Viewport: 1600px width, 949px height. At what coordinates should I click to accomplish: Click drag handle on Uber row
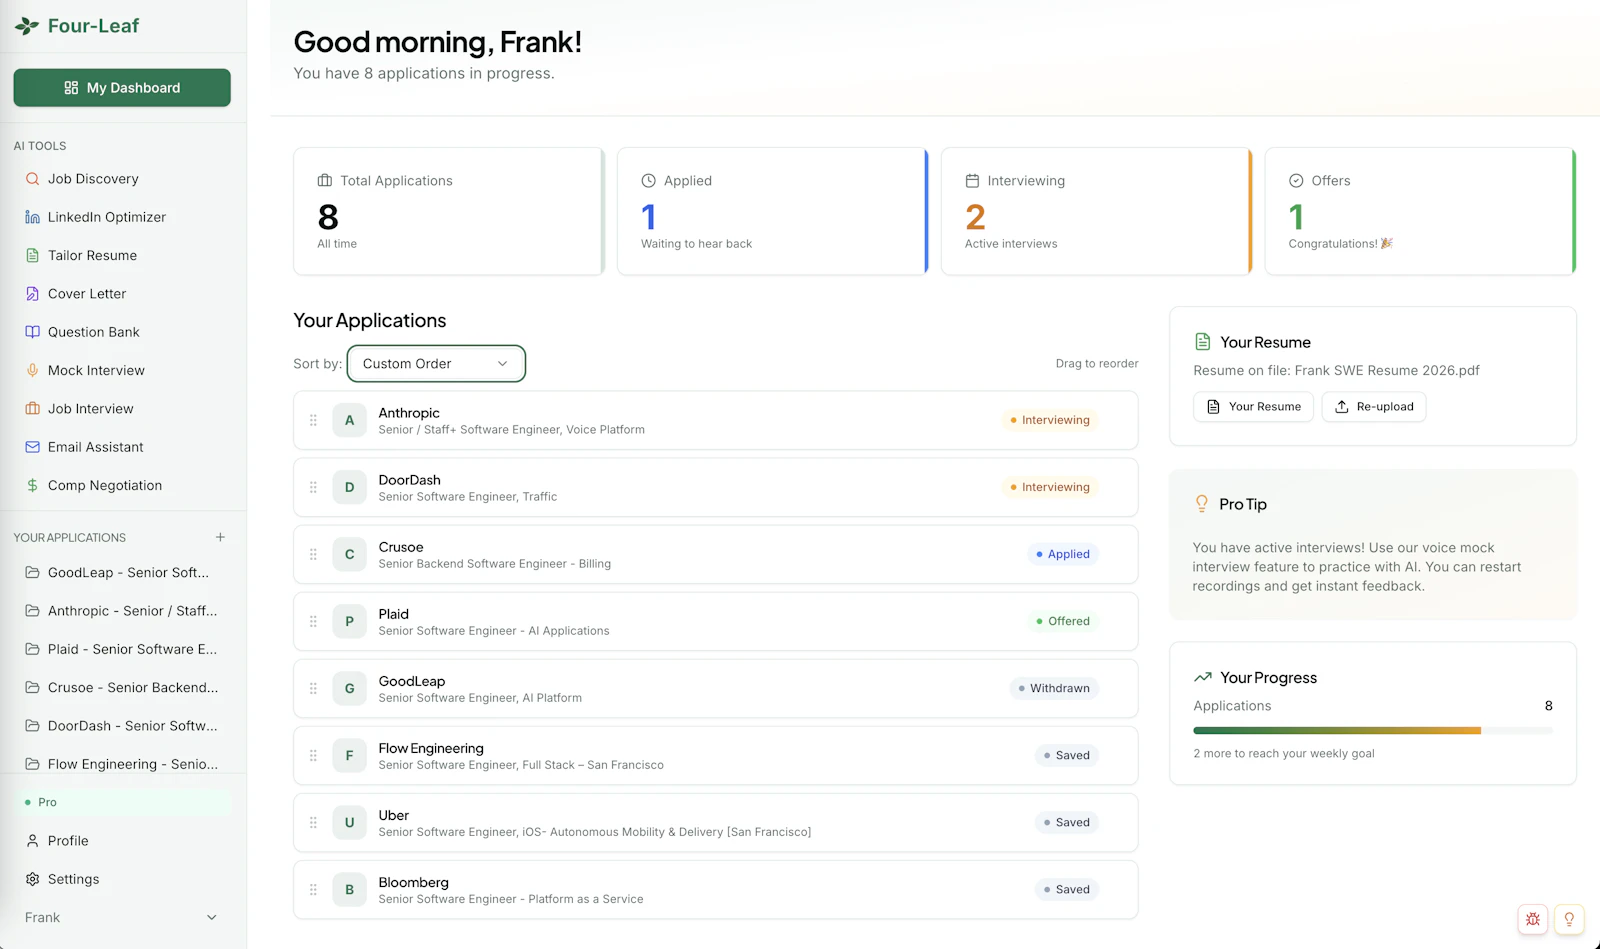pos(313,822)
